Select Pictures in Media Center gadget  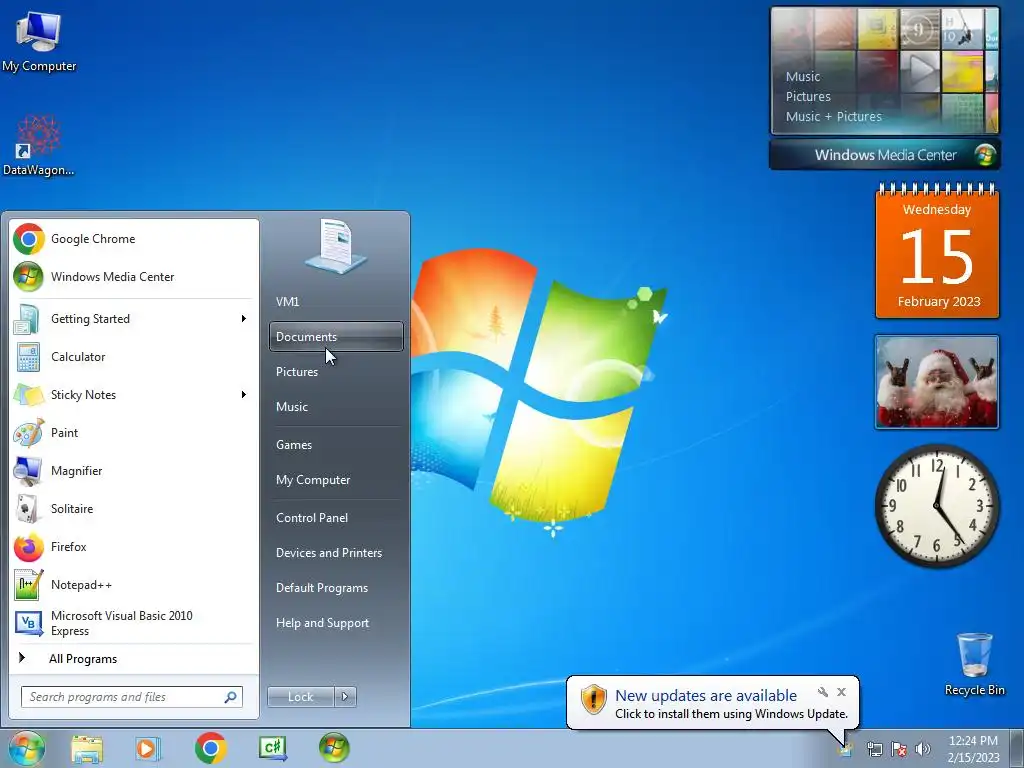point(808,97)
